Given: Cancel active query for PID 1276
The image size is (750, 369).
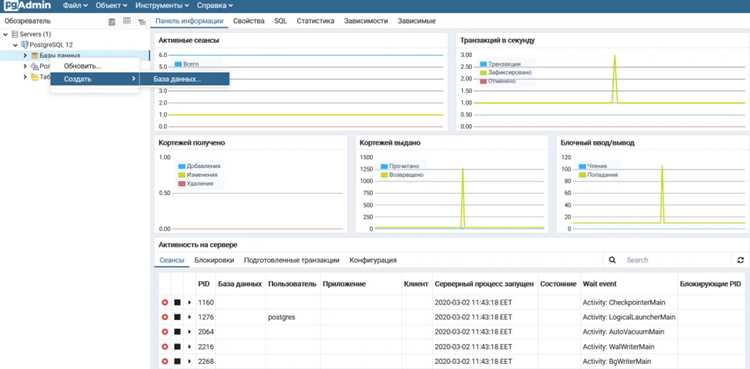Looking at the screenshot, I should [x=177, y=317].
